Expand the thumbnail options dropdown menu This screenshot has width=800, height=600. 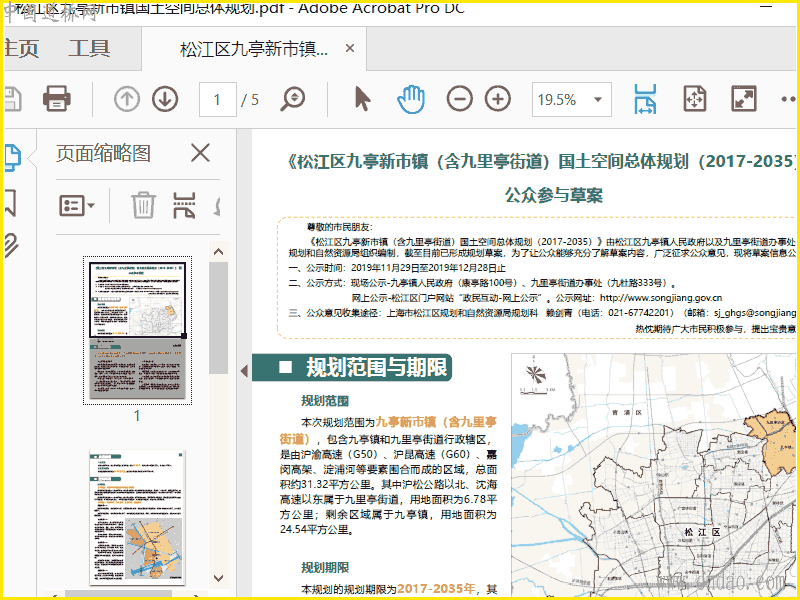[77, 206]
